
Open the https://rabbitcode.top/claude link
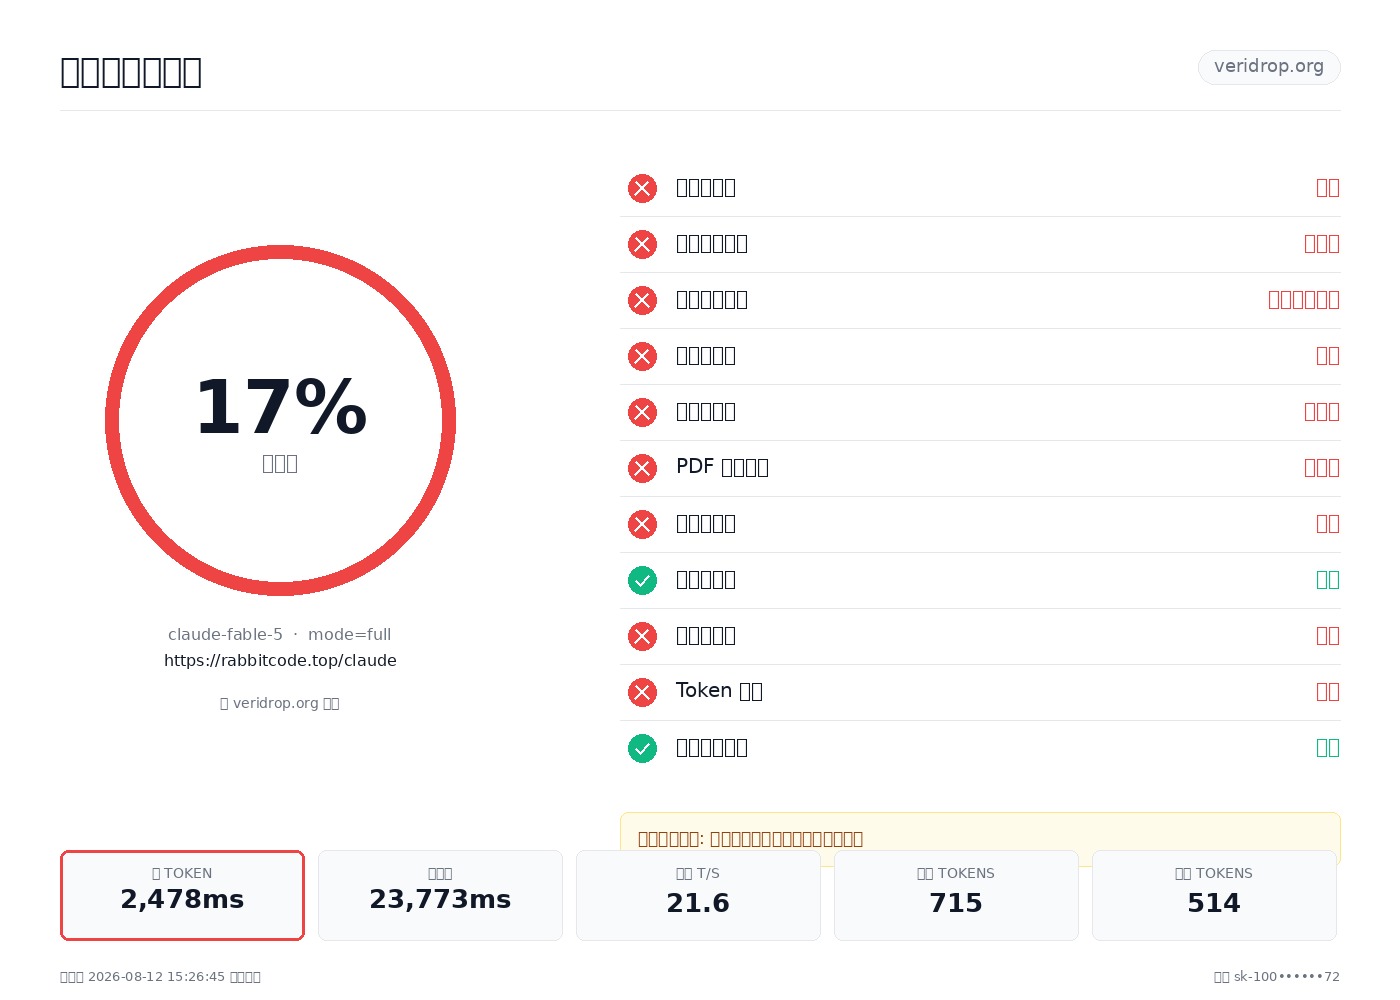click(280, 660)
